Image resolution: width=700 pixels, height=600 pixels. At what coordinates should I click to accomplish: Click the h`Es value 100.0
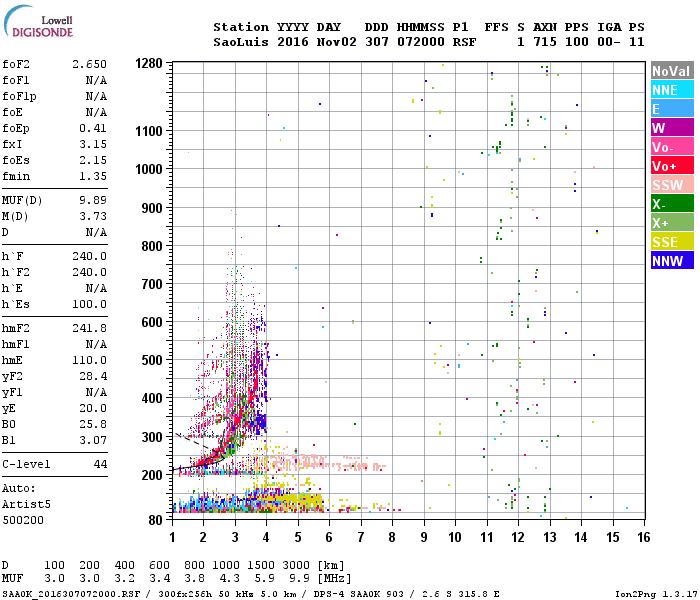[x=90, y=304]
